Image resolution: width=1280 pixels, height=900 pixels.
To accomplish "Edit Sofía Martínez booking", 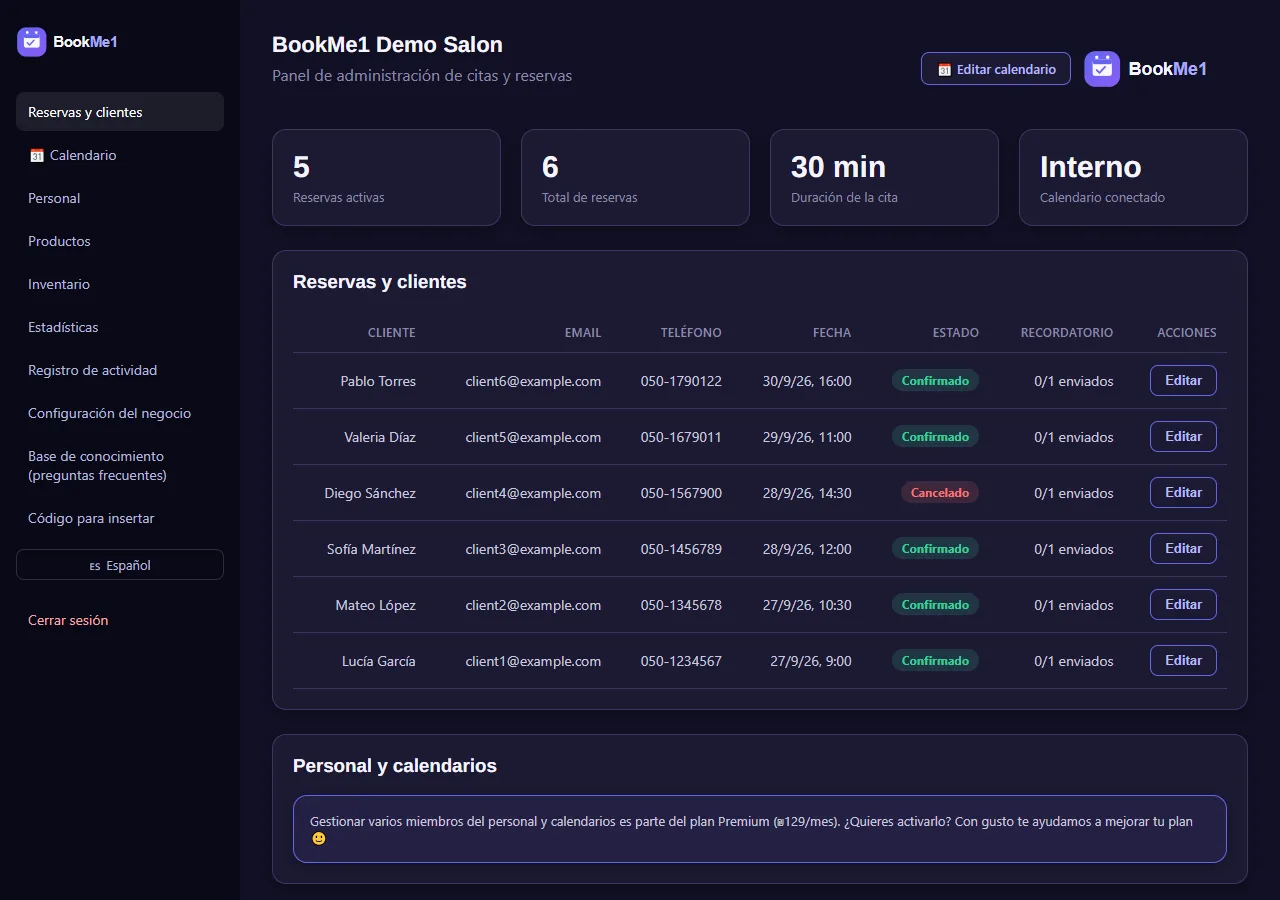I will pos(1183,549).
